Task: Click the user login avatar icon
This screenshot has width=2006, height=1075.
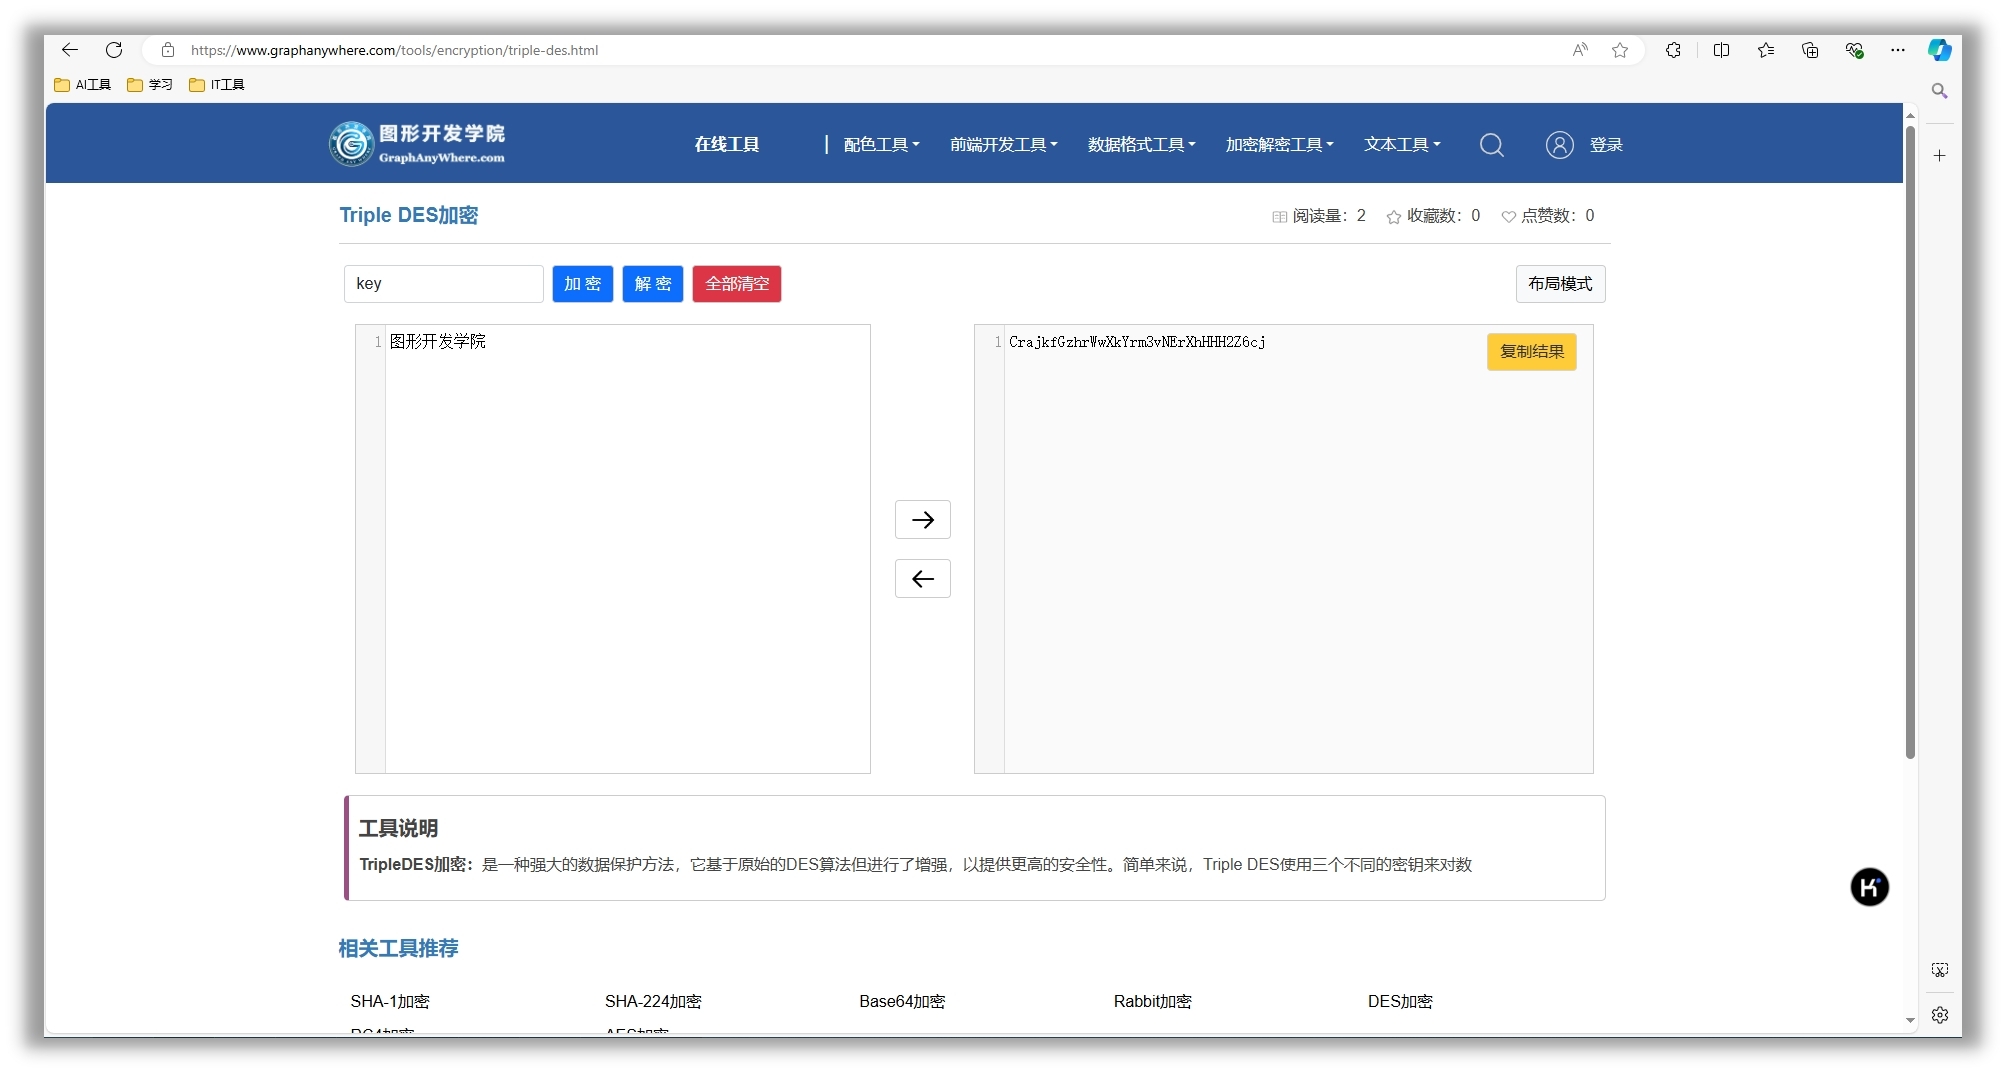Action: coord(1559,144)
